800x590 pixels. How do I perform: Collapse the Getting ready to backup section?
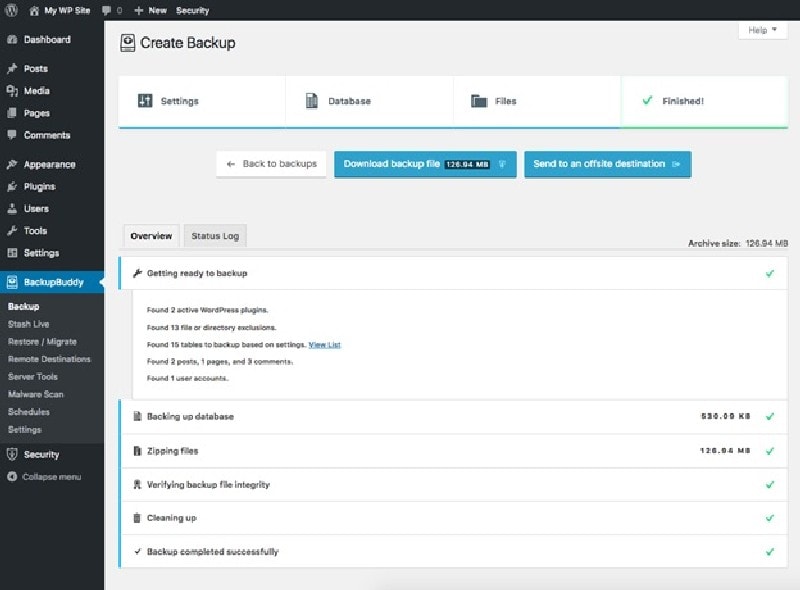454,273
